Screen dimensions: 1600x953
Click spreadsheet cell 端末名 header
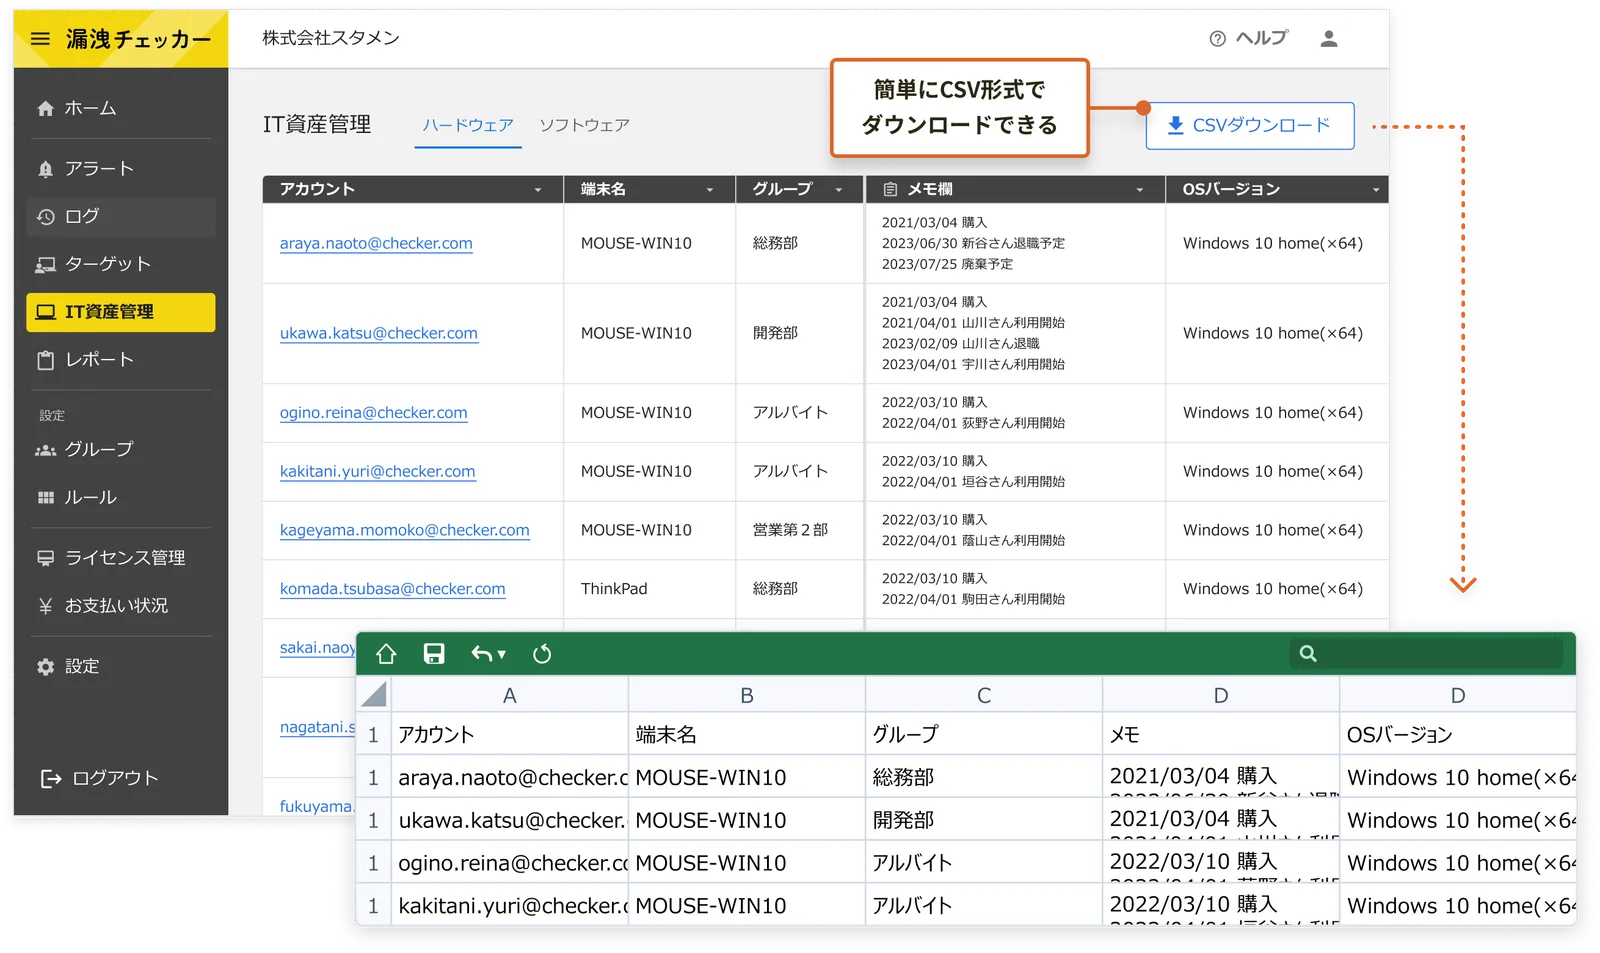746,735
